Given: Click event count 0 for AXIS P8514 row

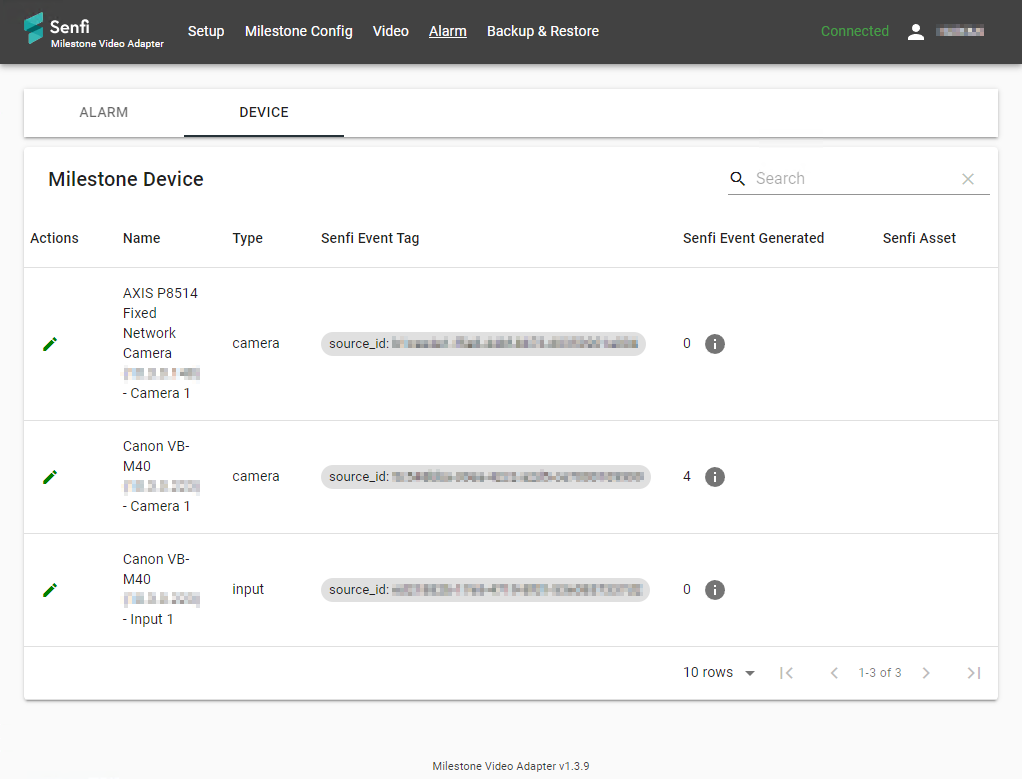Looking at the screenshot, I should click(687, 344).
